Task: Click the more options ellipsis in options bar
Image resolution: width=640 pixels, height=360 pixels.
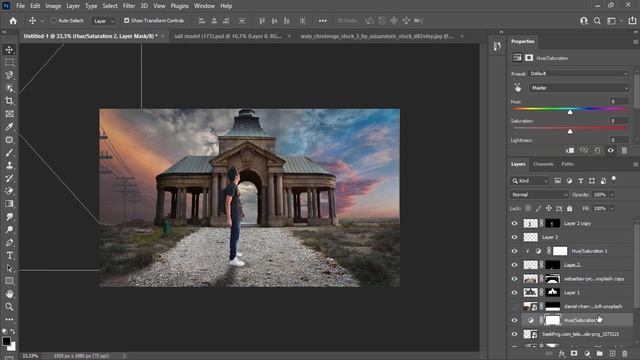Action: pos(322,21)
